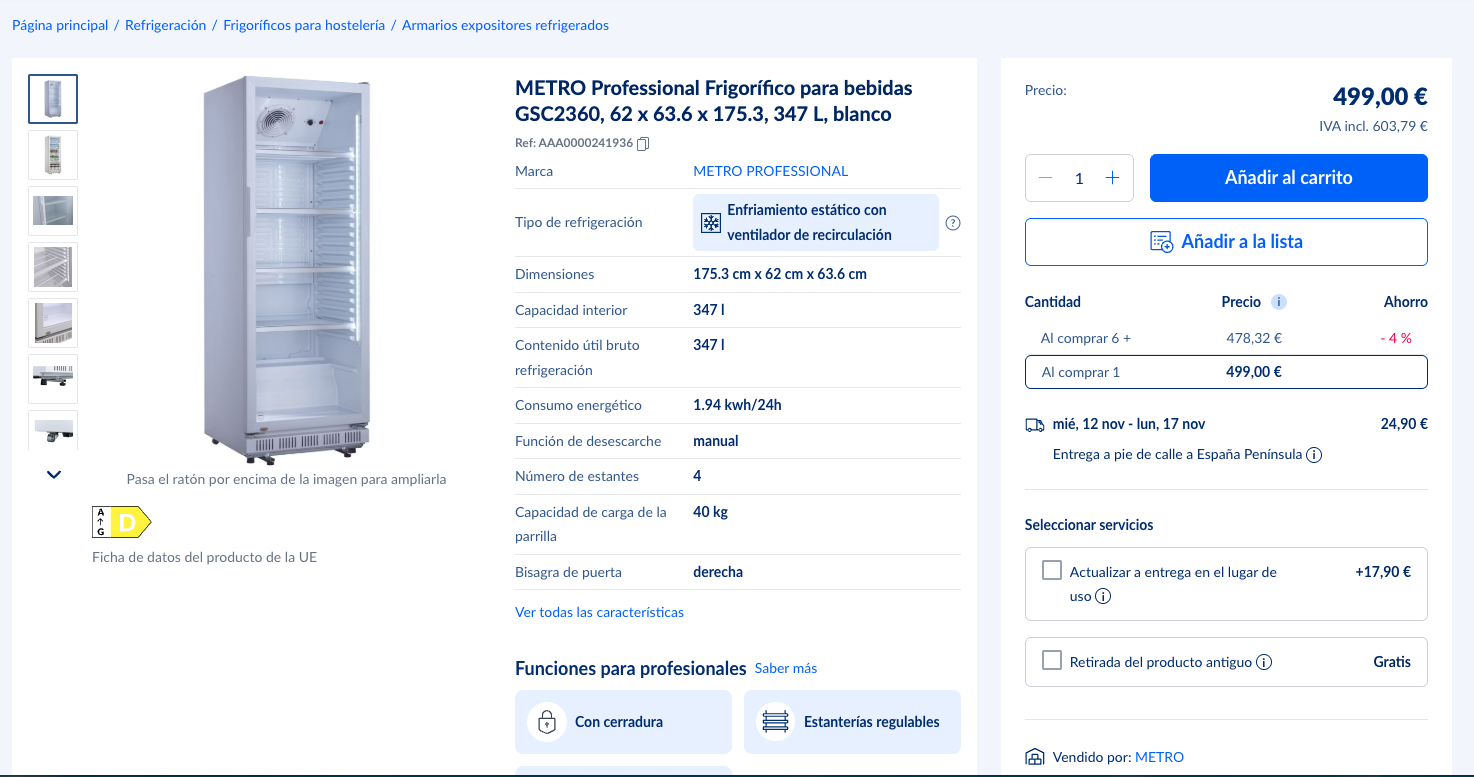Select first fridge thumbnail
Viewport: 1474px width, 777px height.
(x=53, y=99)
